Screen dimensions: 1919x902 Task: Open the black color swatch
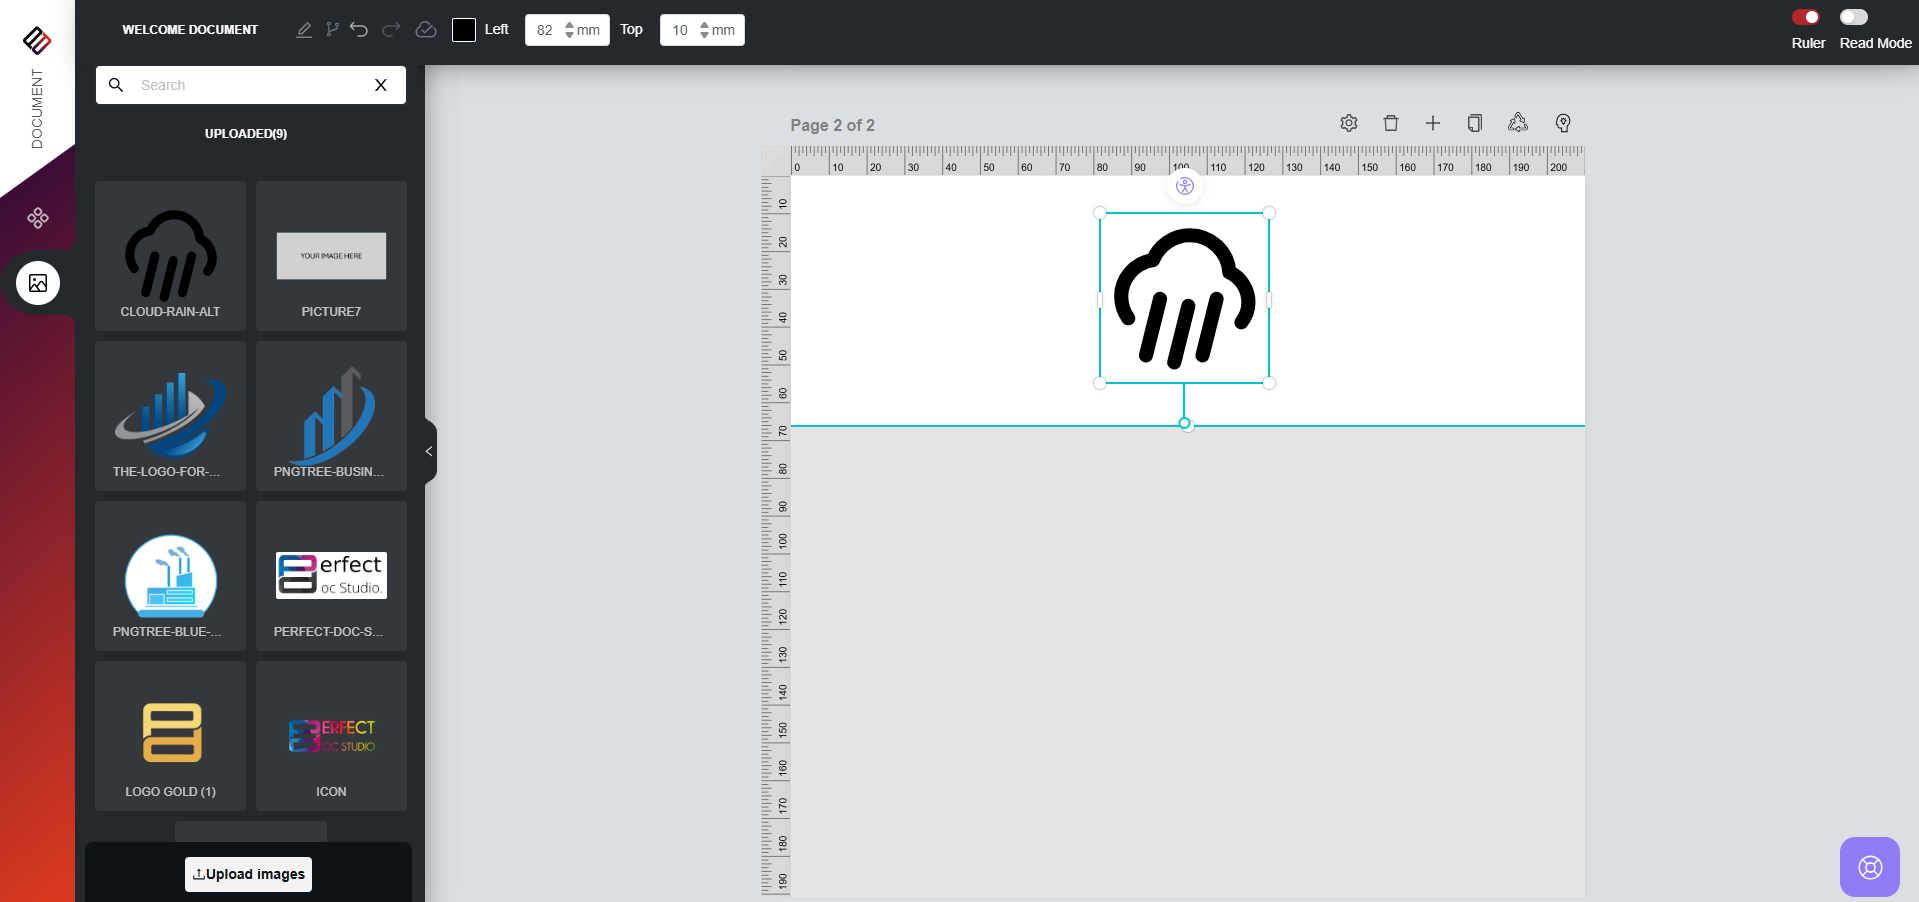click(x=464, y=30)
